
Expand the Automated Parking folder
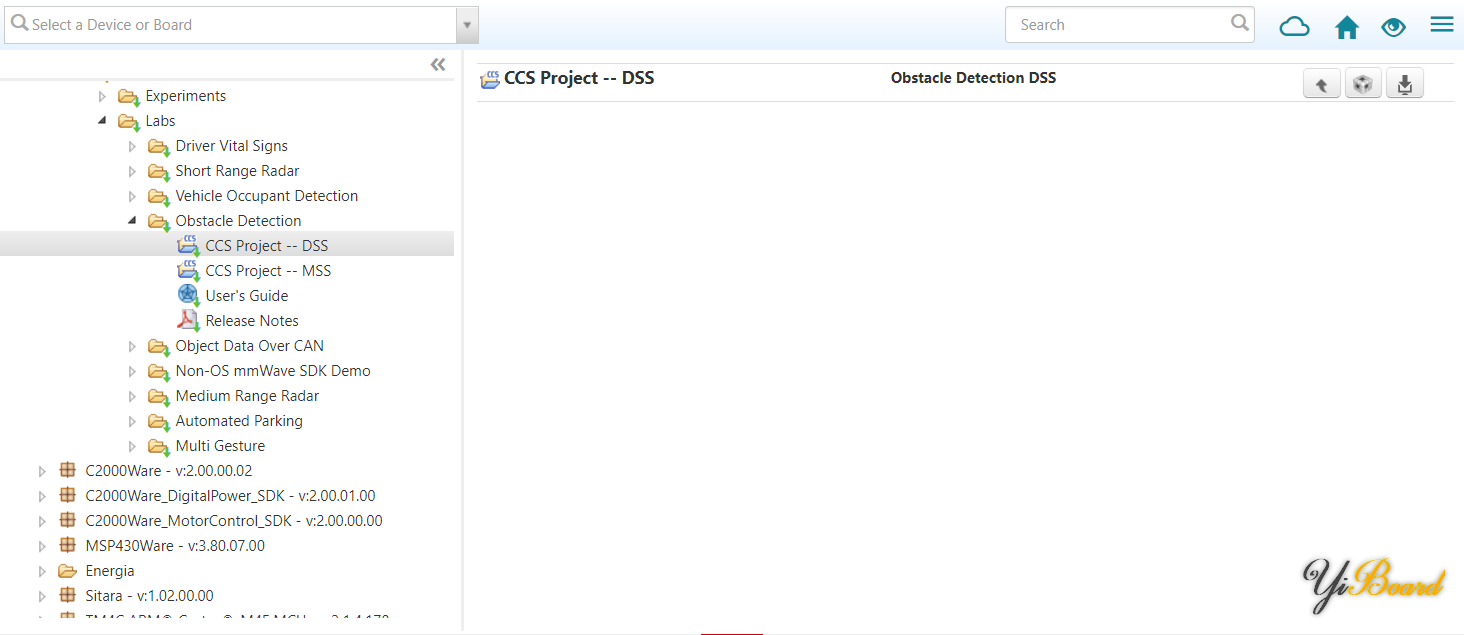pyautogui.click(x=132, y=421)
